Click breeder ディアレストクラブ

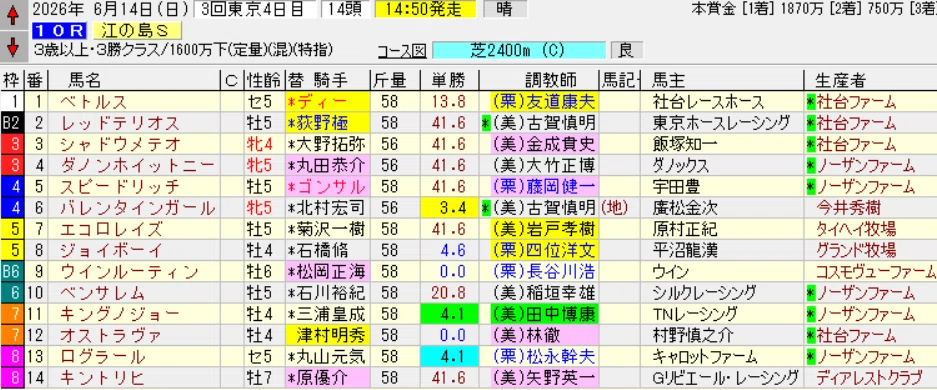click(x=869, y=377)
